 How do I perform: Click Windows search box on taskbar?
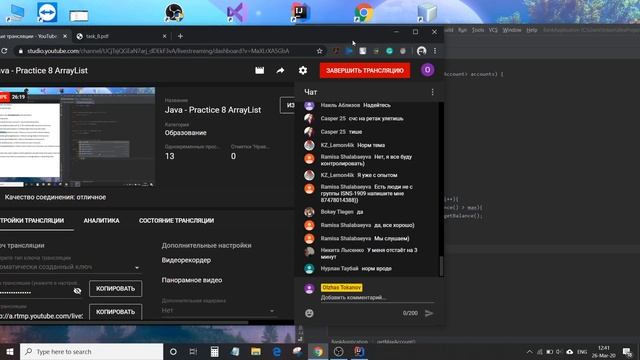point(91,351)
